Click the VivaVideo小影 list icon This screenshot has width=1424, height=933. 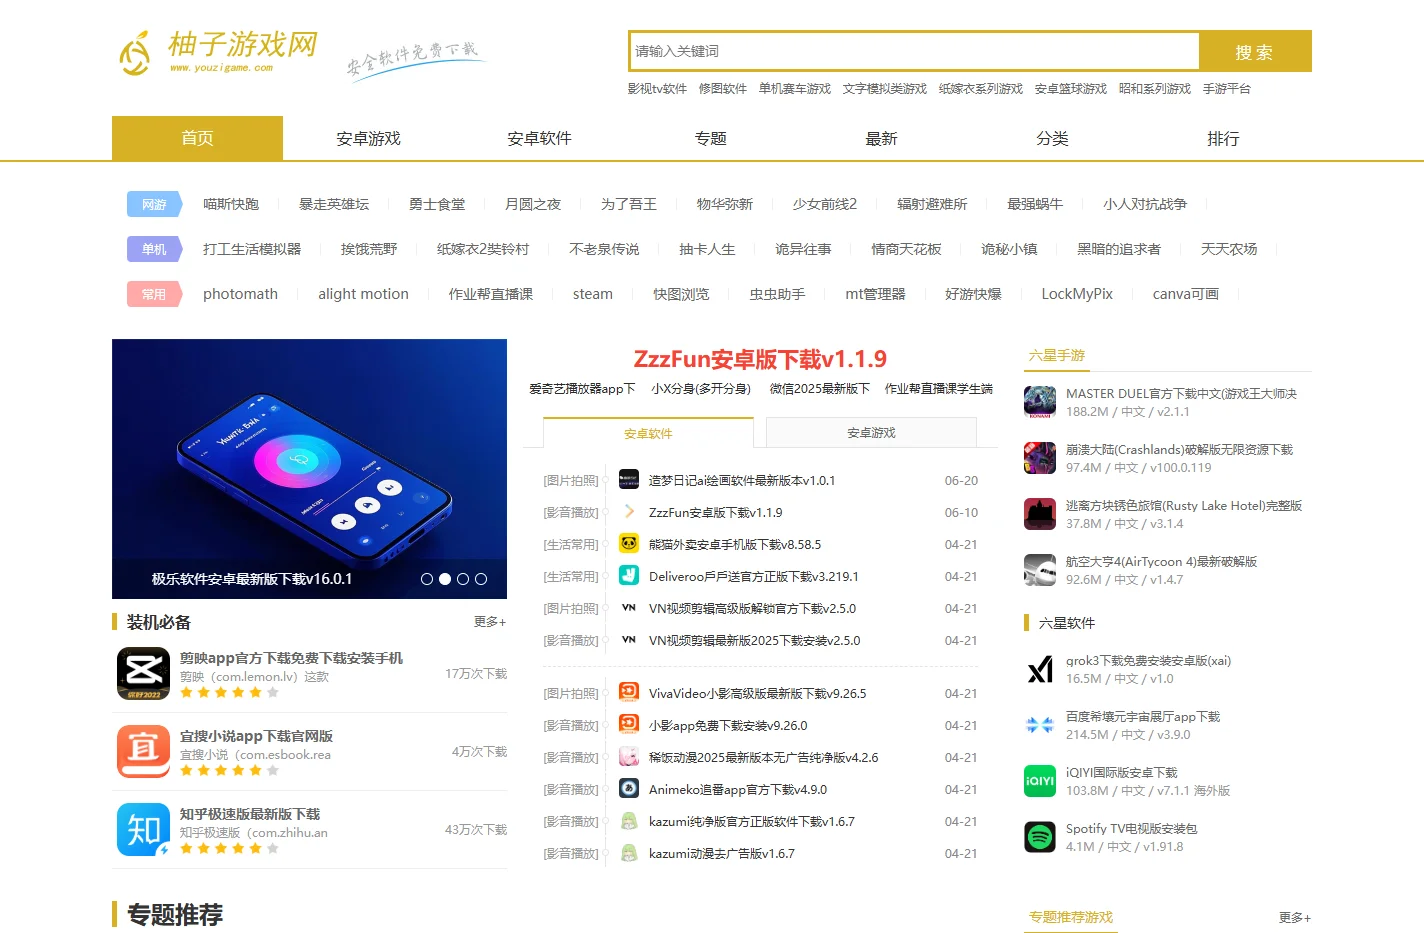pos(629,693)
